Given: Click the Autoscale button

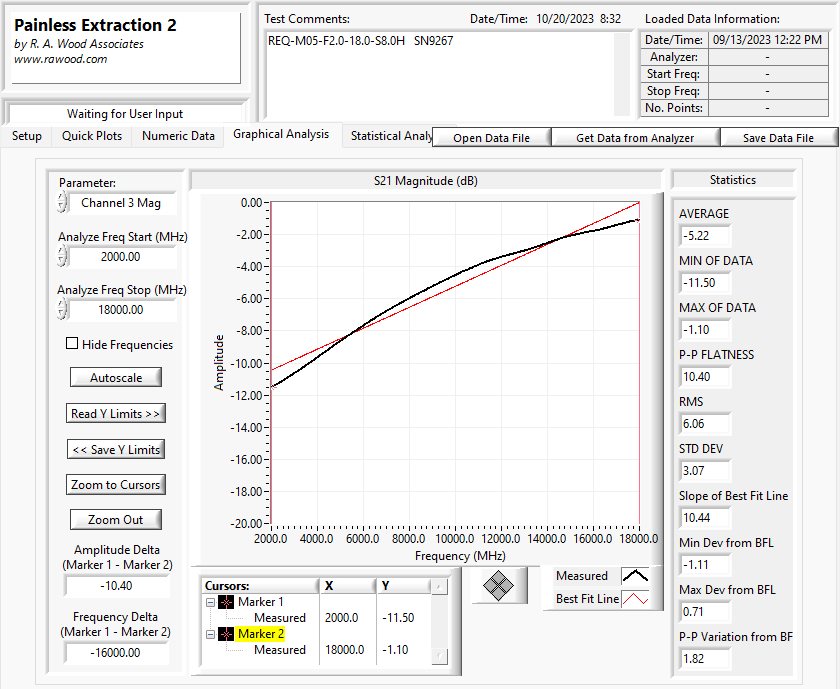Looking at the screenshot, I should pos(116,377).
